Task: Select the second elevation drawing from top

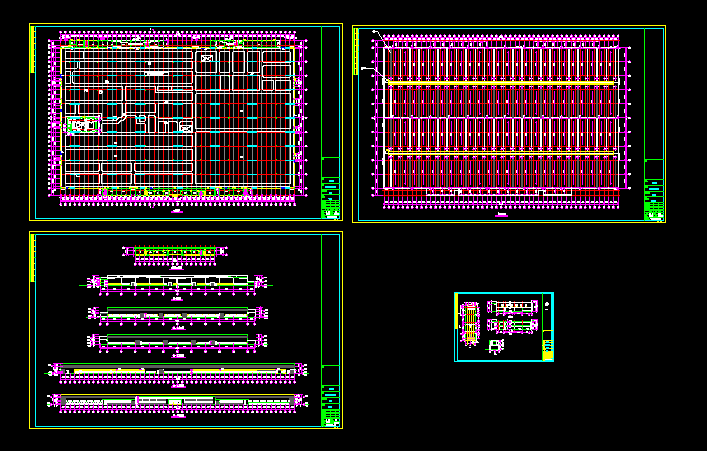Action: tap(175, 283)
